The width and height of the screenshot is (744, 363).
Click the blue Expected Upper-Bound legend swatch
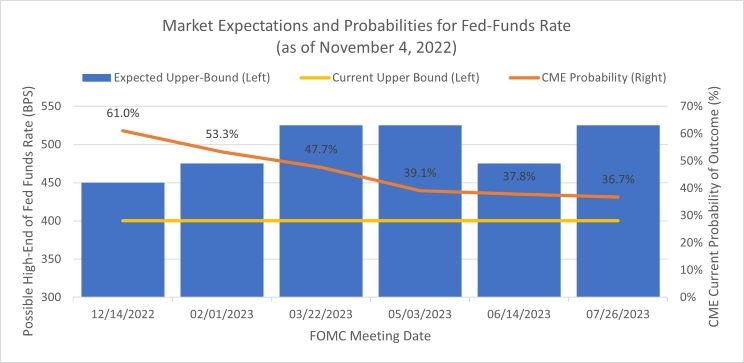pos(97,78)
